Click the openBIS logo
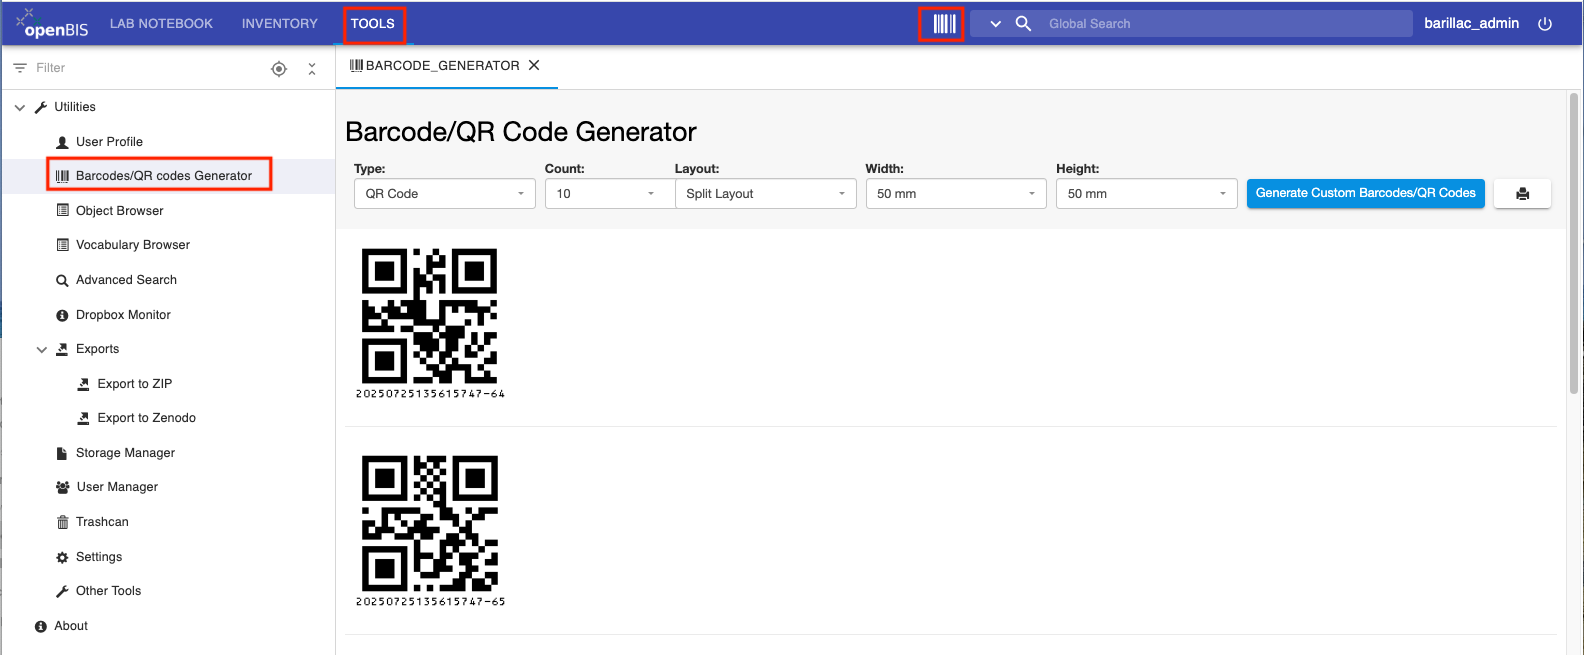 pyautogui.click(x=52, y=23)
